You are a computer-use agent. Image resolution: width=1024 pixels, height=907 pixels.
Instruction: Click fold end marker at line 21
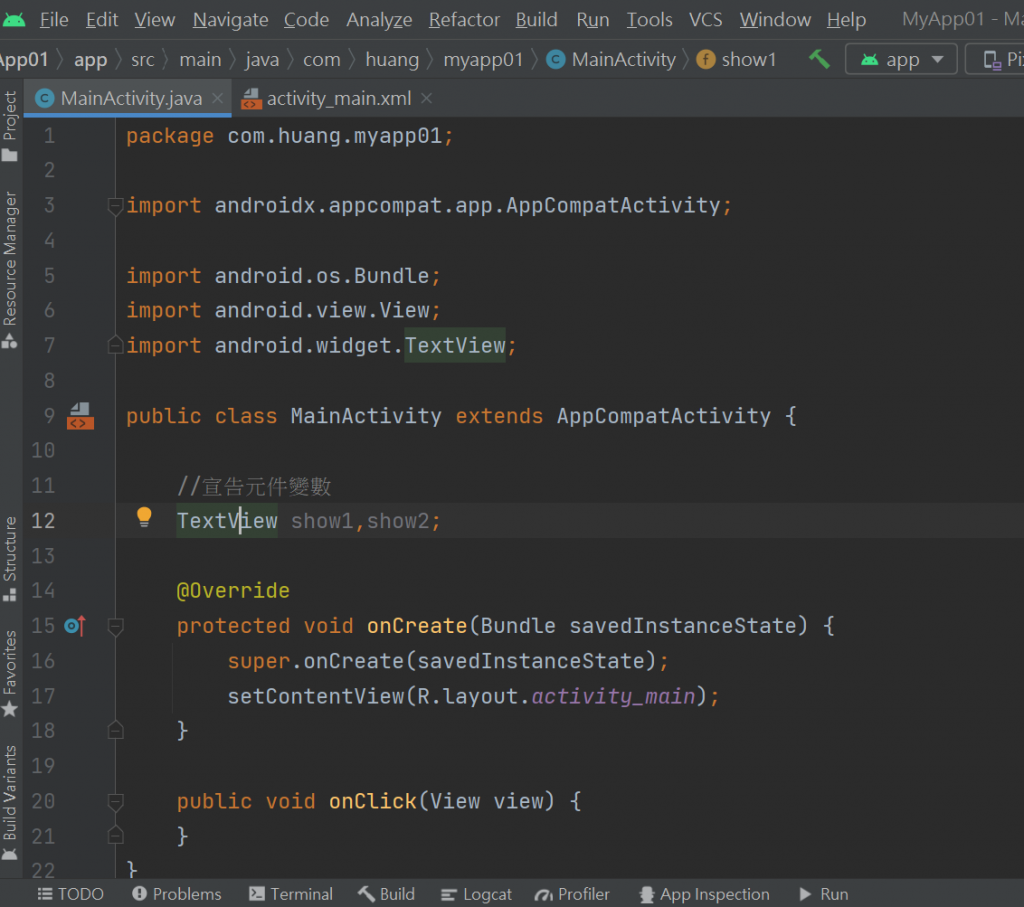click(x=115, y=835)
